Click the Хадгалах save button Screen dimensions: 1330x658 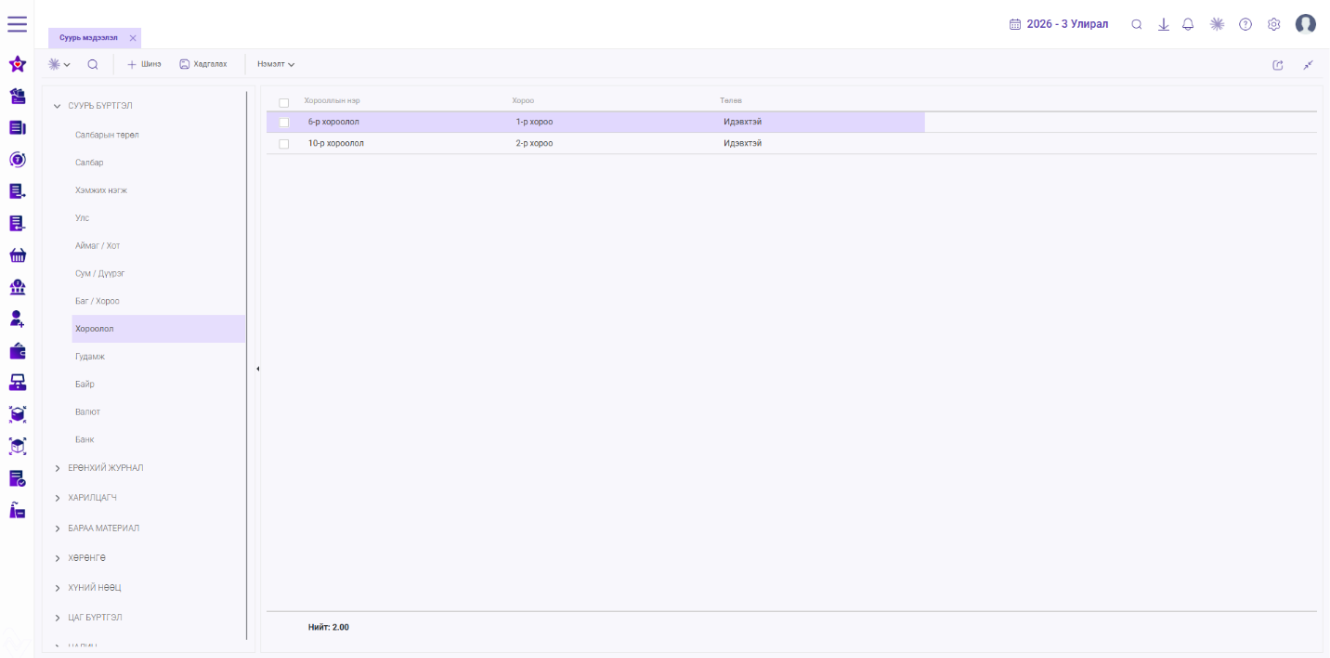click(203, 64)
